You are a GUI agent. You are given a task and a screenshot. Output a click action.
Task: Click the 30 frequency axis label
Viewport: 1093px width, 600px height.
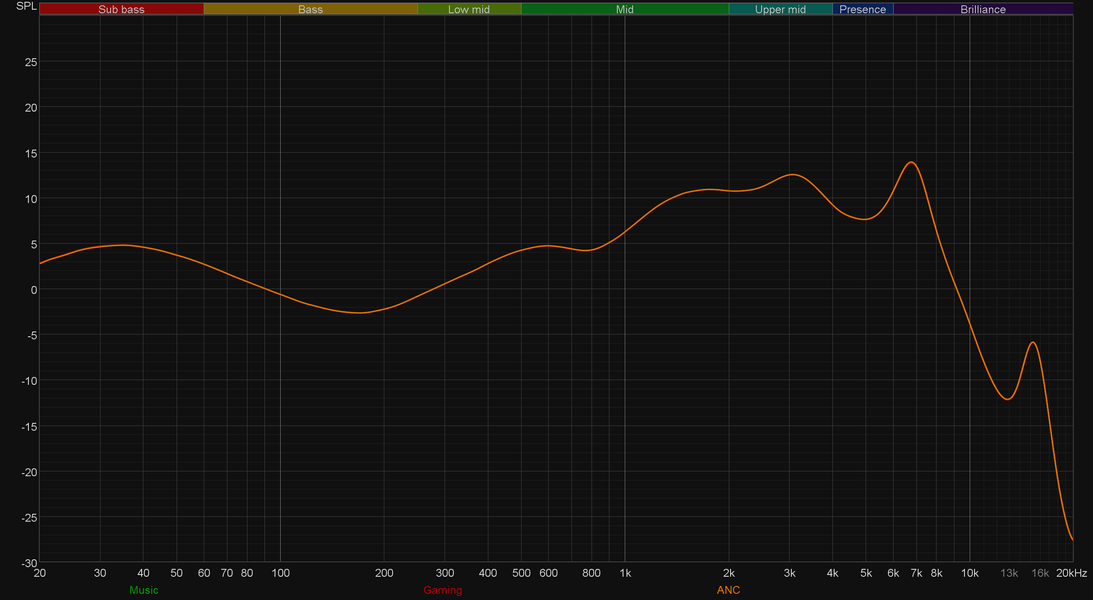coord(100,574)
